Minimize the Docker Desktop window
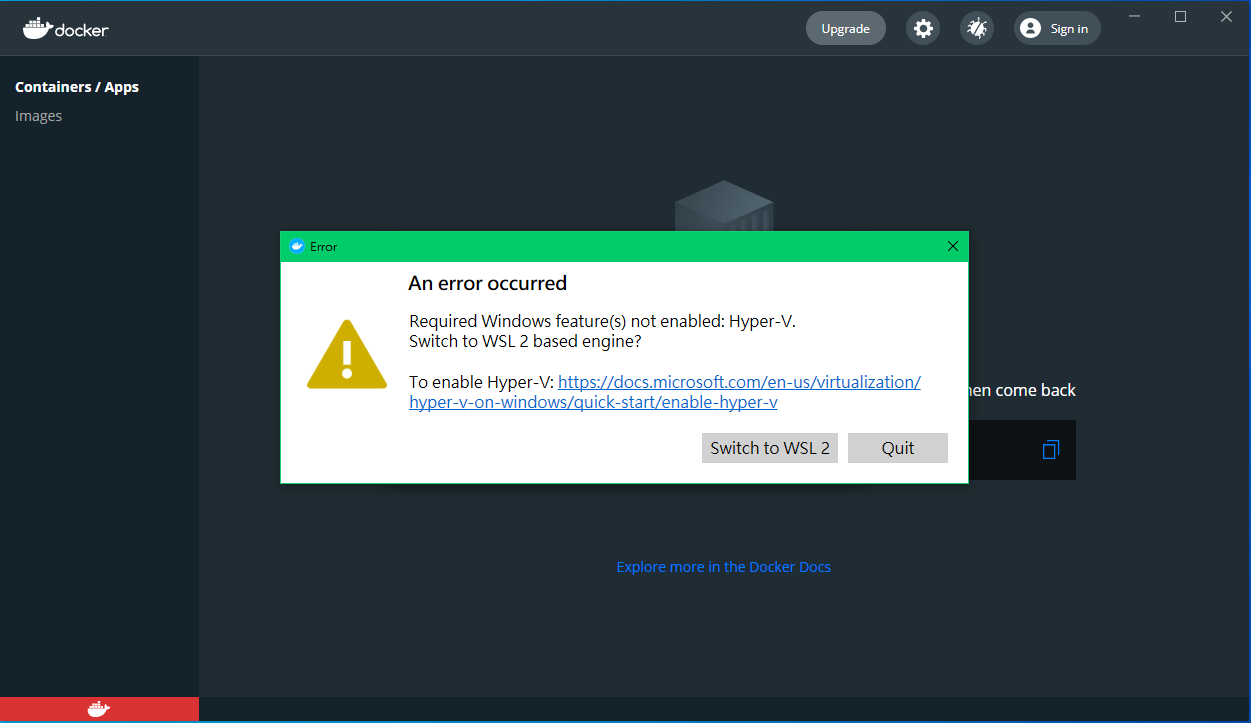Viewport: 1251px width, 723px height. tap(1135, 17)
